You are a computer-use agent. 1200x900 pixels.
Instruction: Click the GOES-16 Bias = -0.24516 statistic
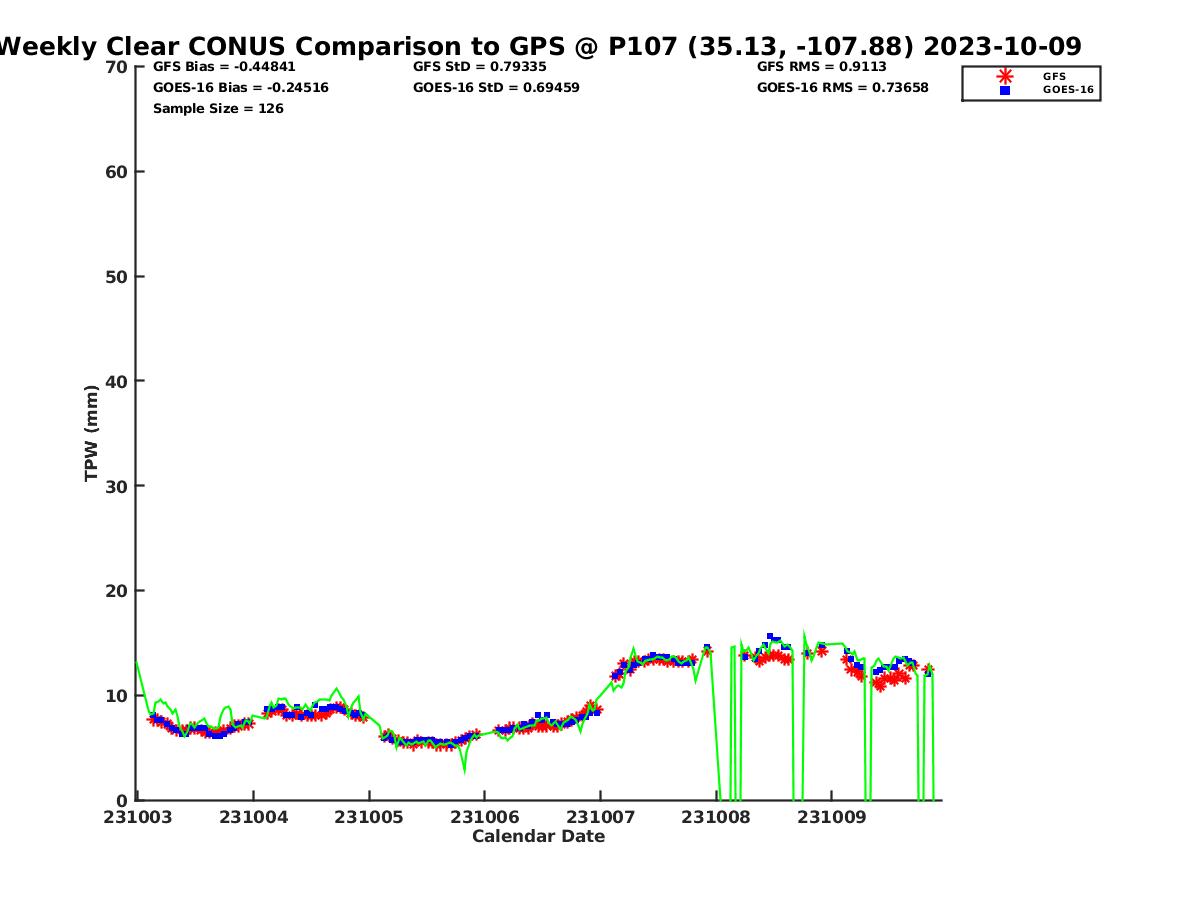point(241,88)
